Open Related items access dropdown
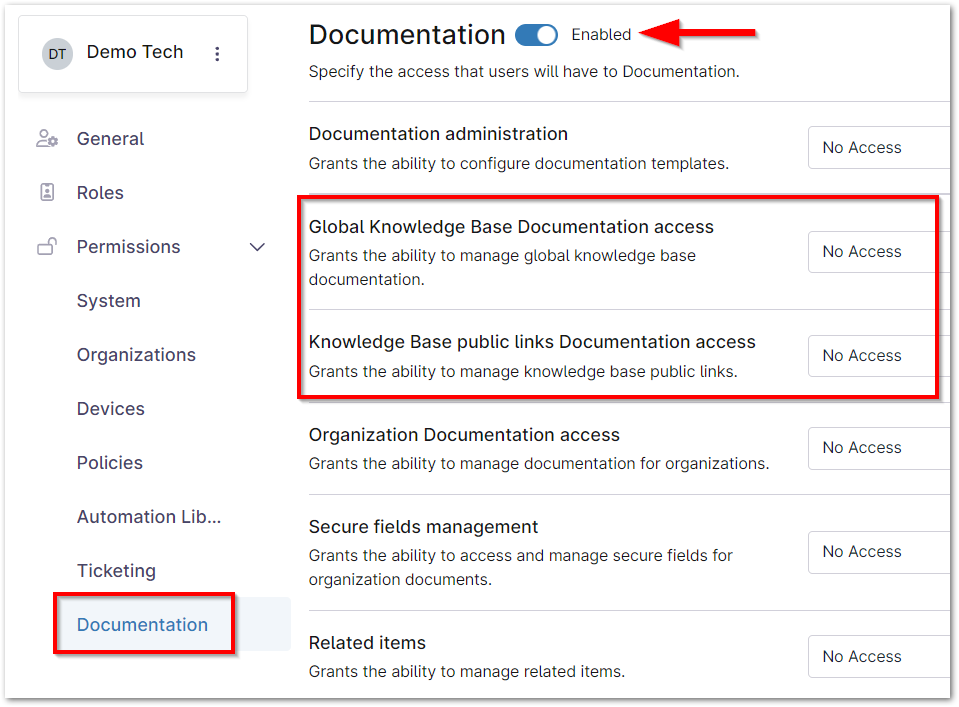 878,657
